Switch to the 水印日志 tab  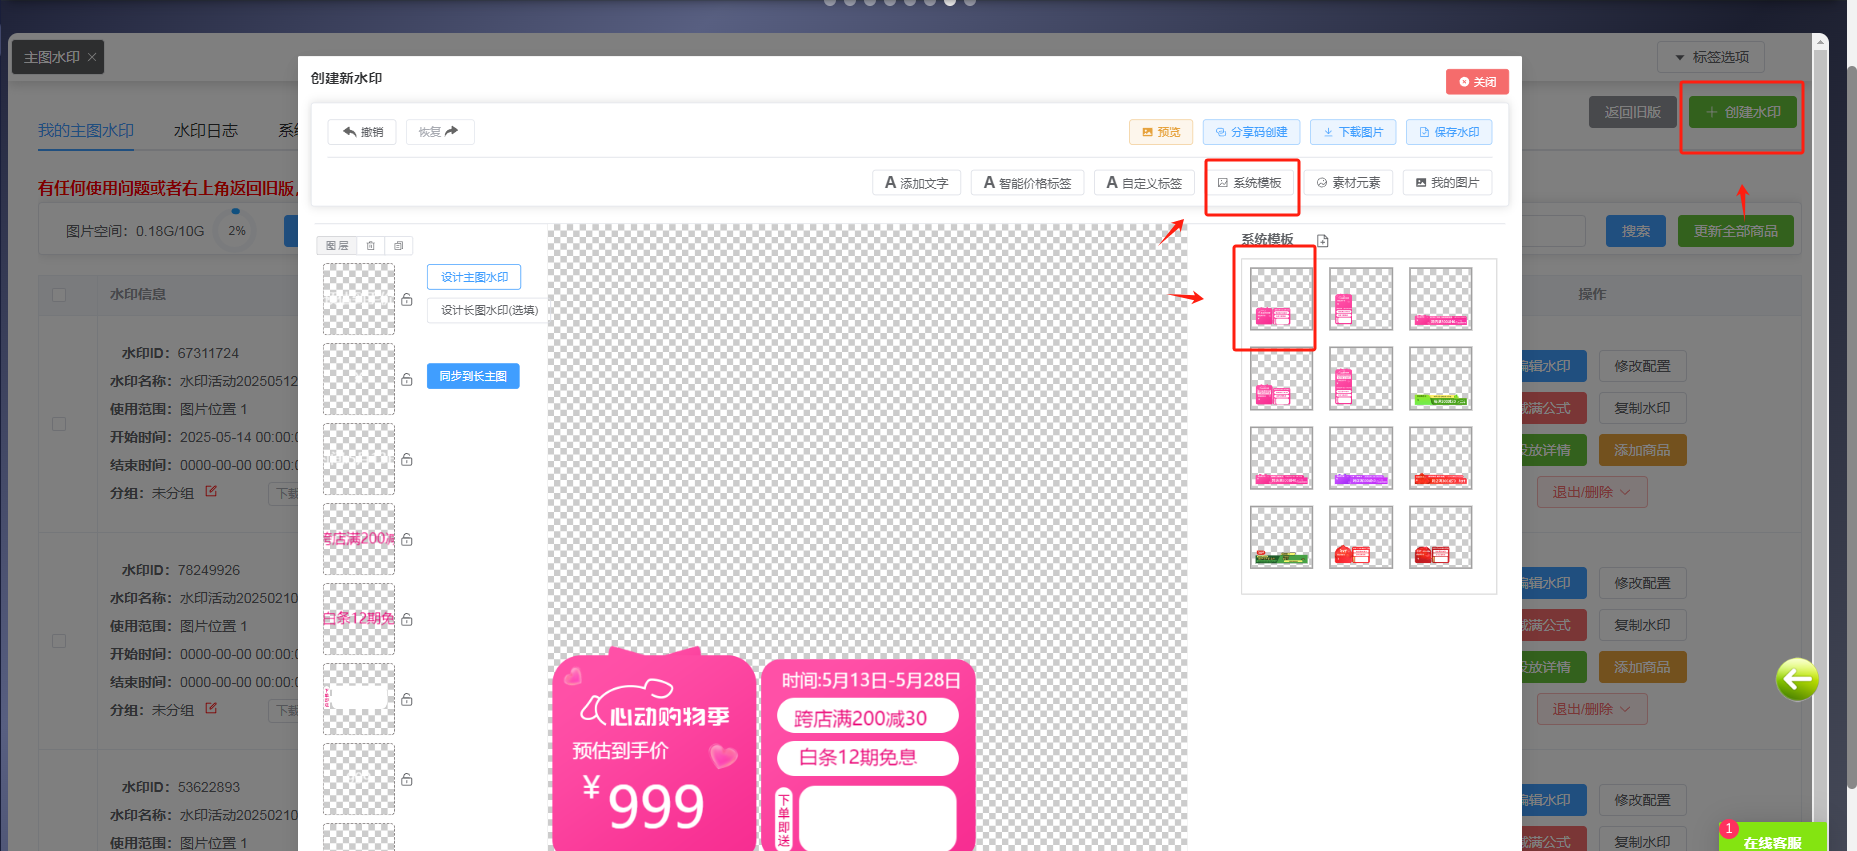[x=206, y=131]
